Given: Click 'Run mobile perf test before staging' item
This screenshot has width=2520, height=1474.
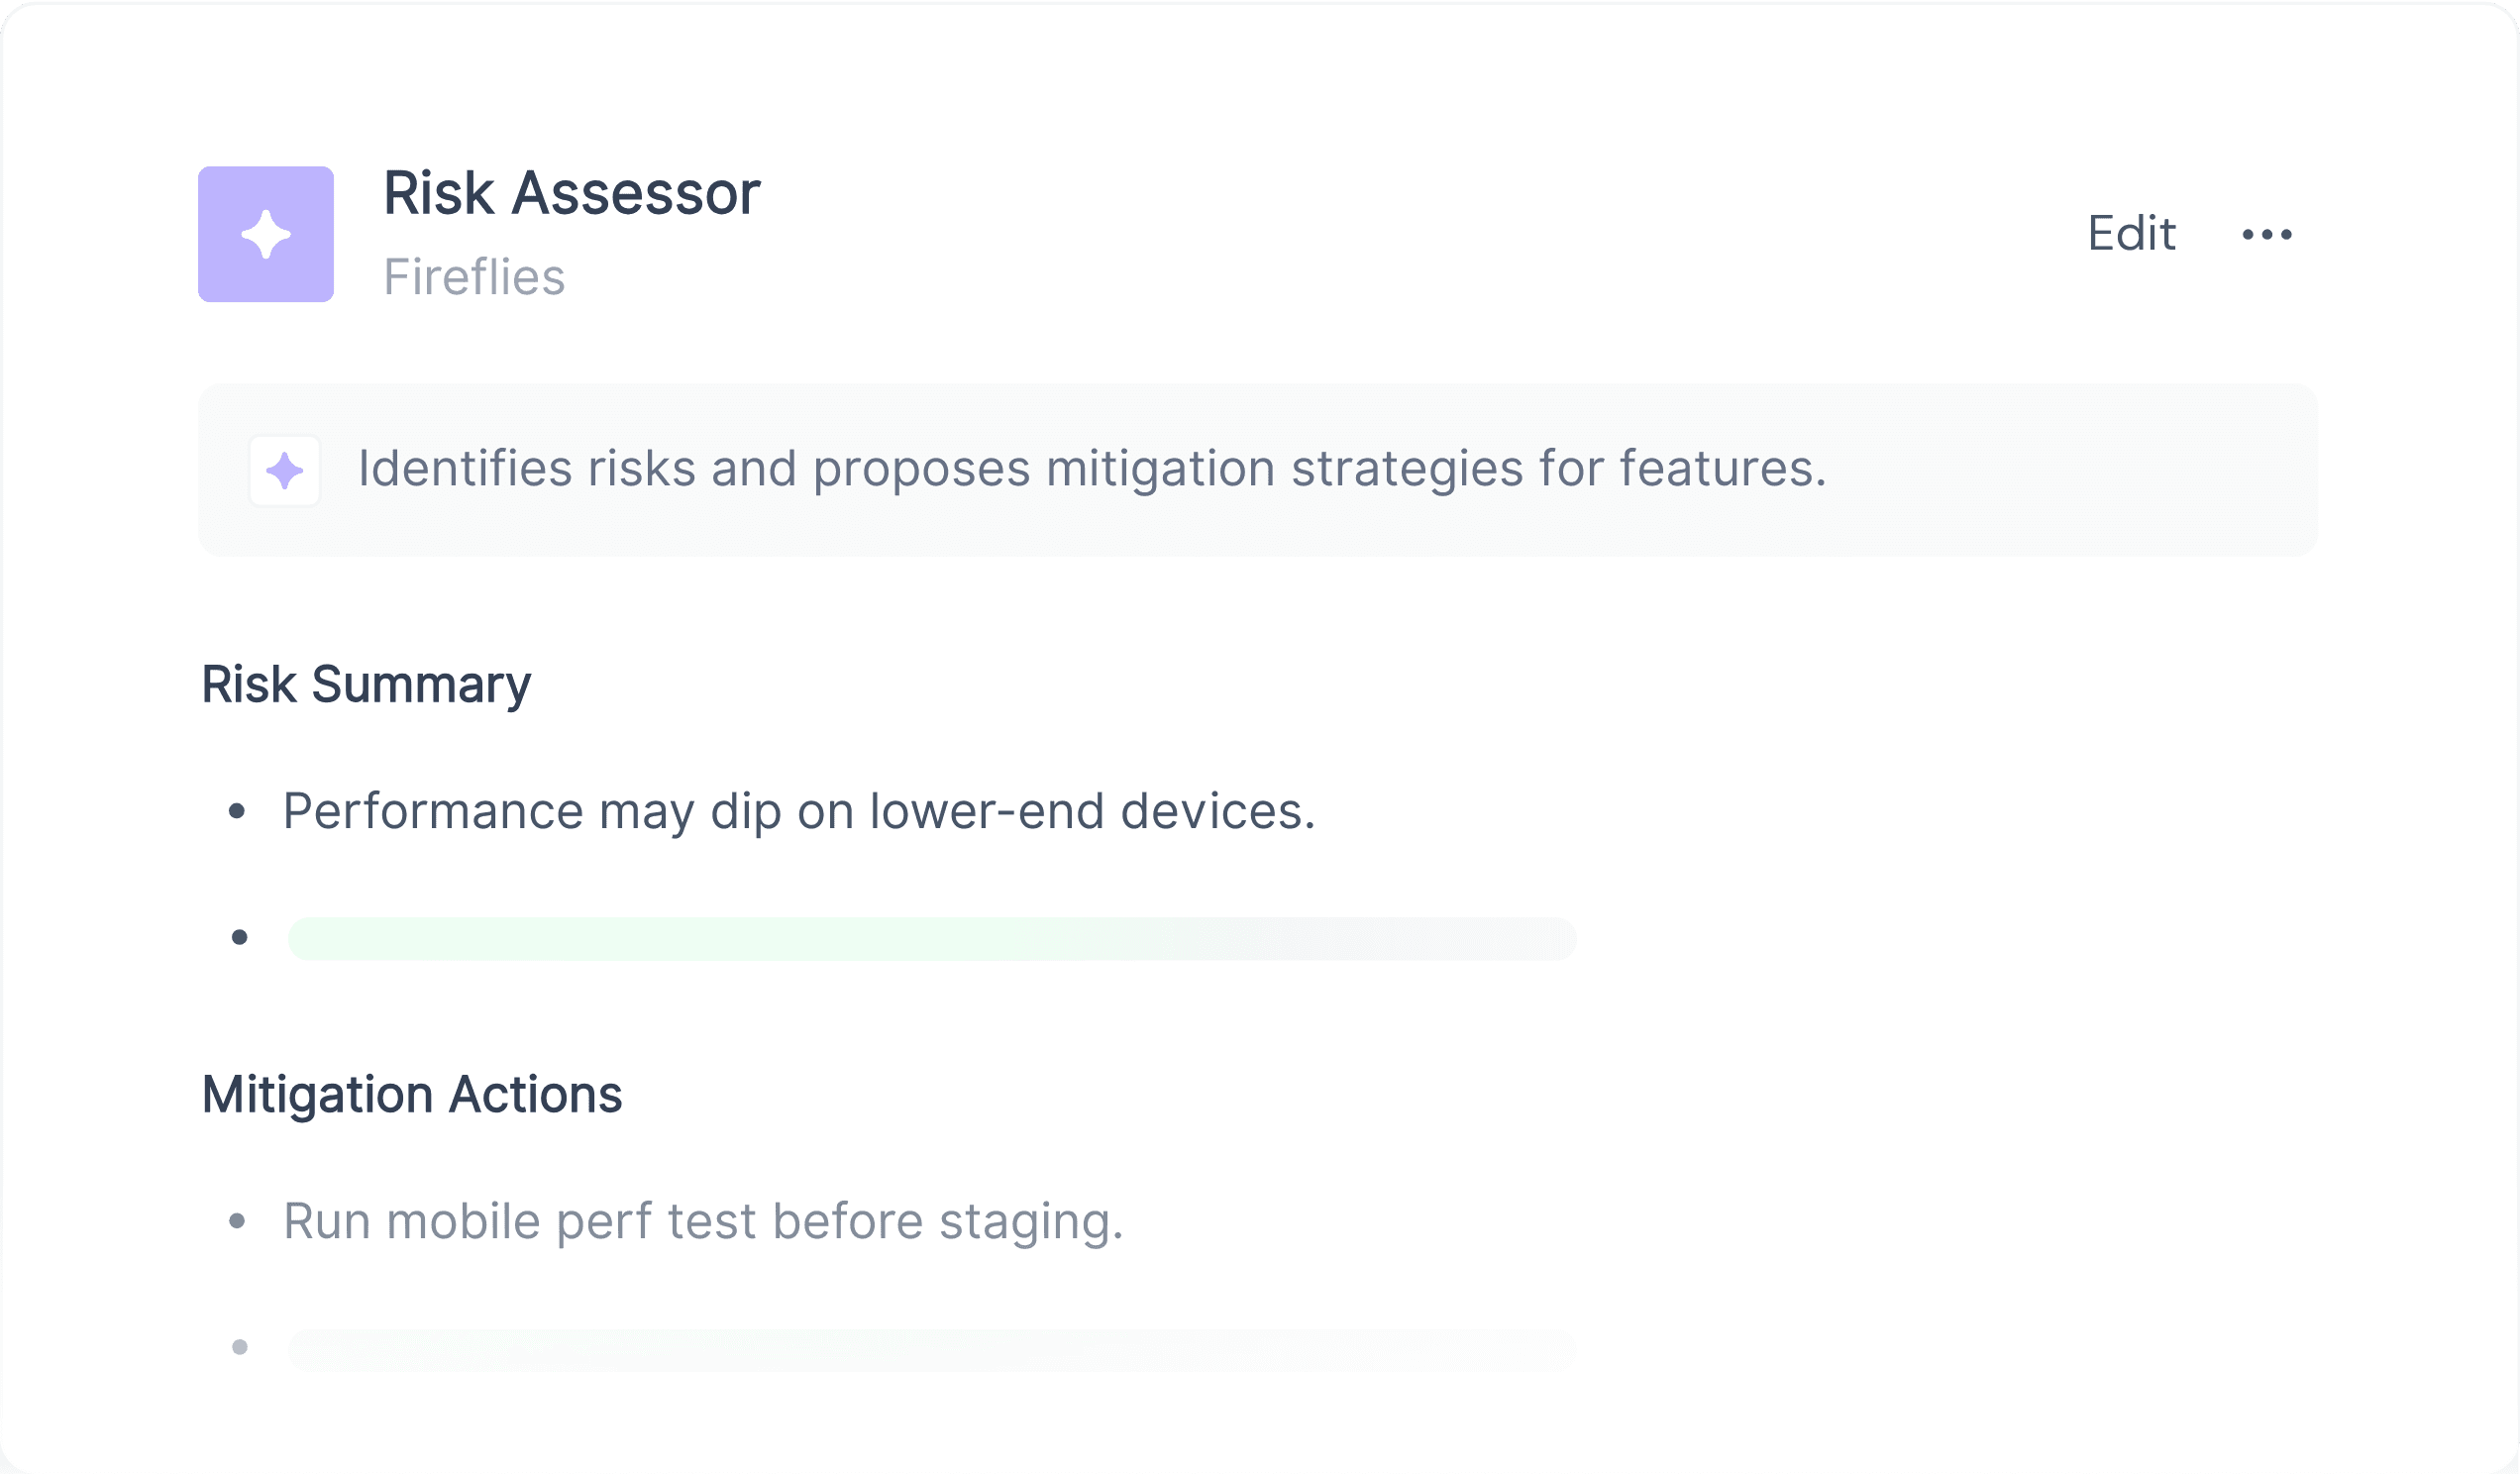Looking at the screenshot, I should (x=704, y=1221).
